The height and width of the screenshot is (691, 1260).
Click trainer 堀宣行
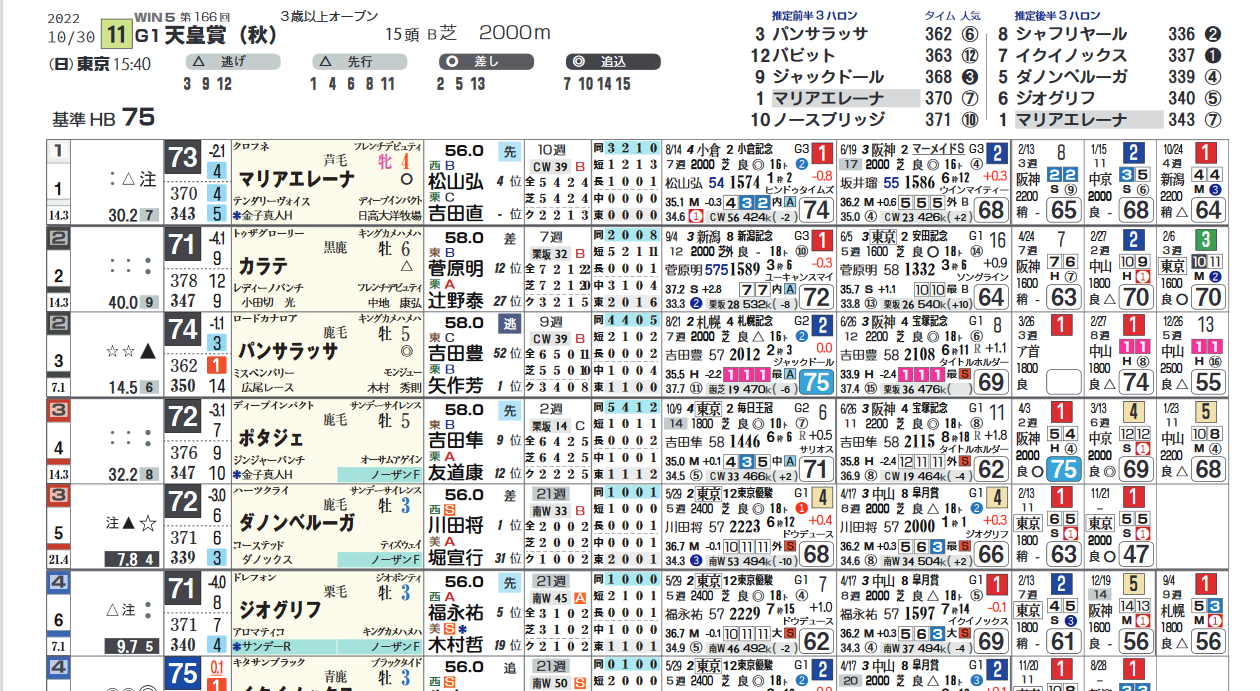pos(456,557)
